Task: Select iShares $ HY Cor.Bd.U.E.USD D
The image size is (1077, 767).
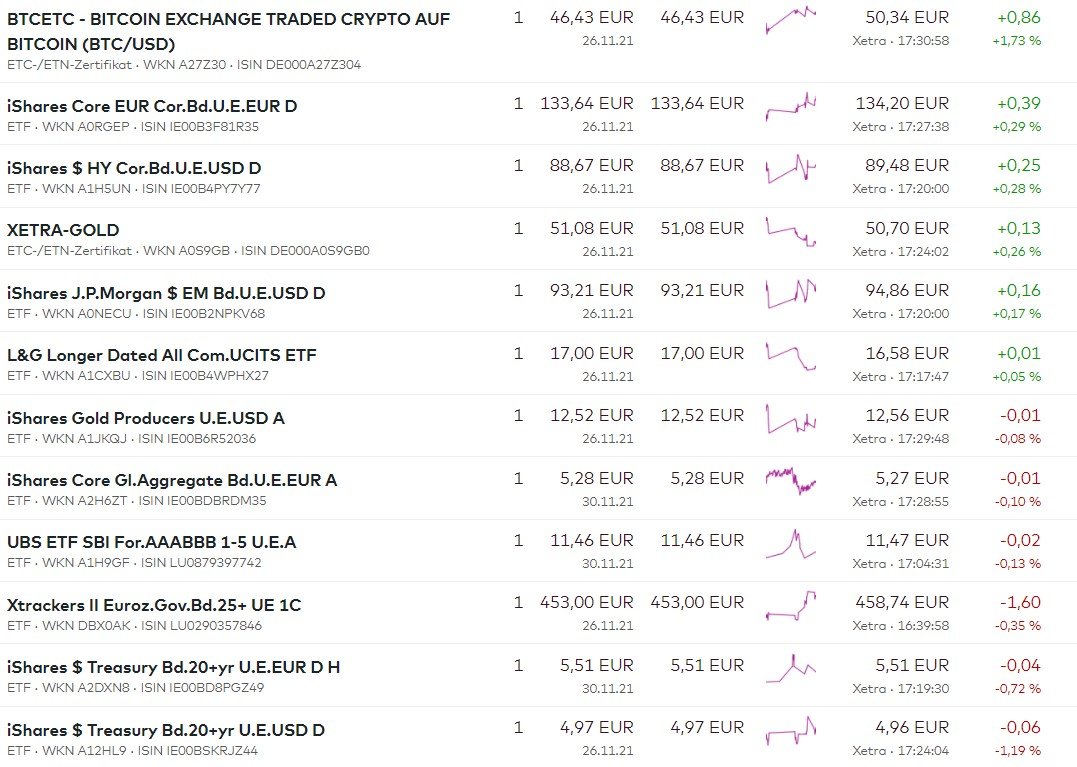Action: (x=134, y=168)
